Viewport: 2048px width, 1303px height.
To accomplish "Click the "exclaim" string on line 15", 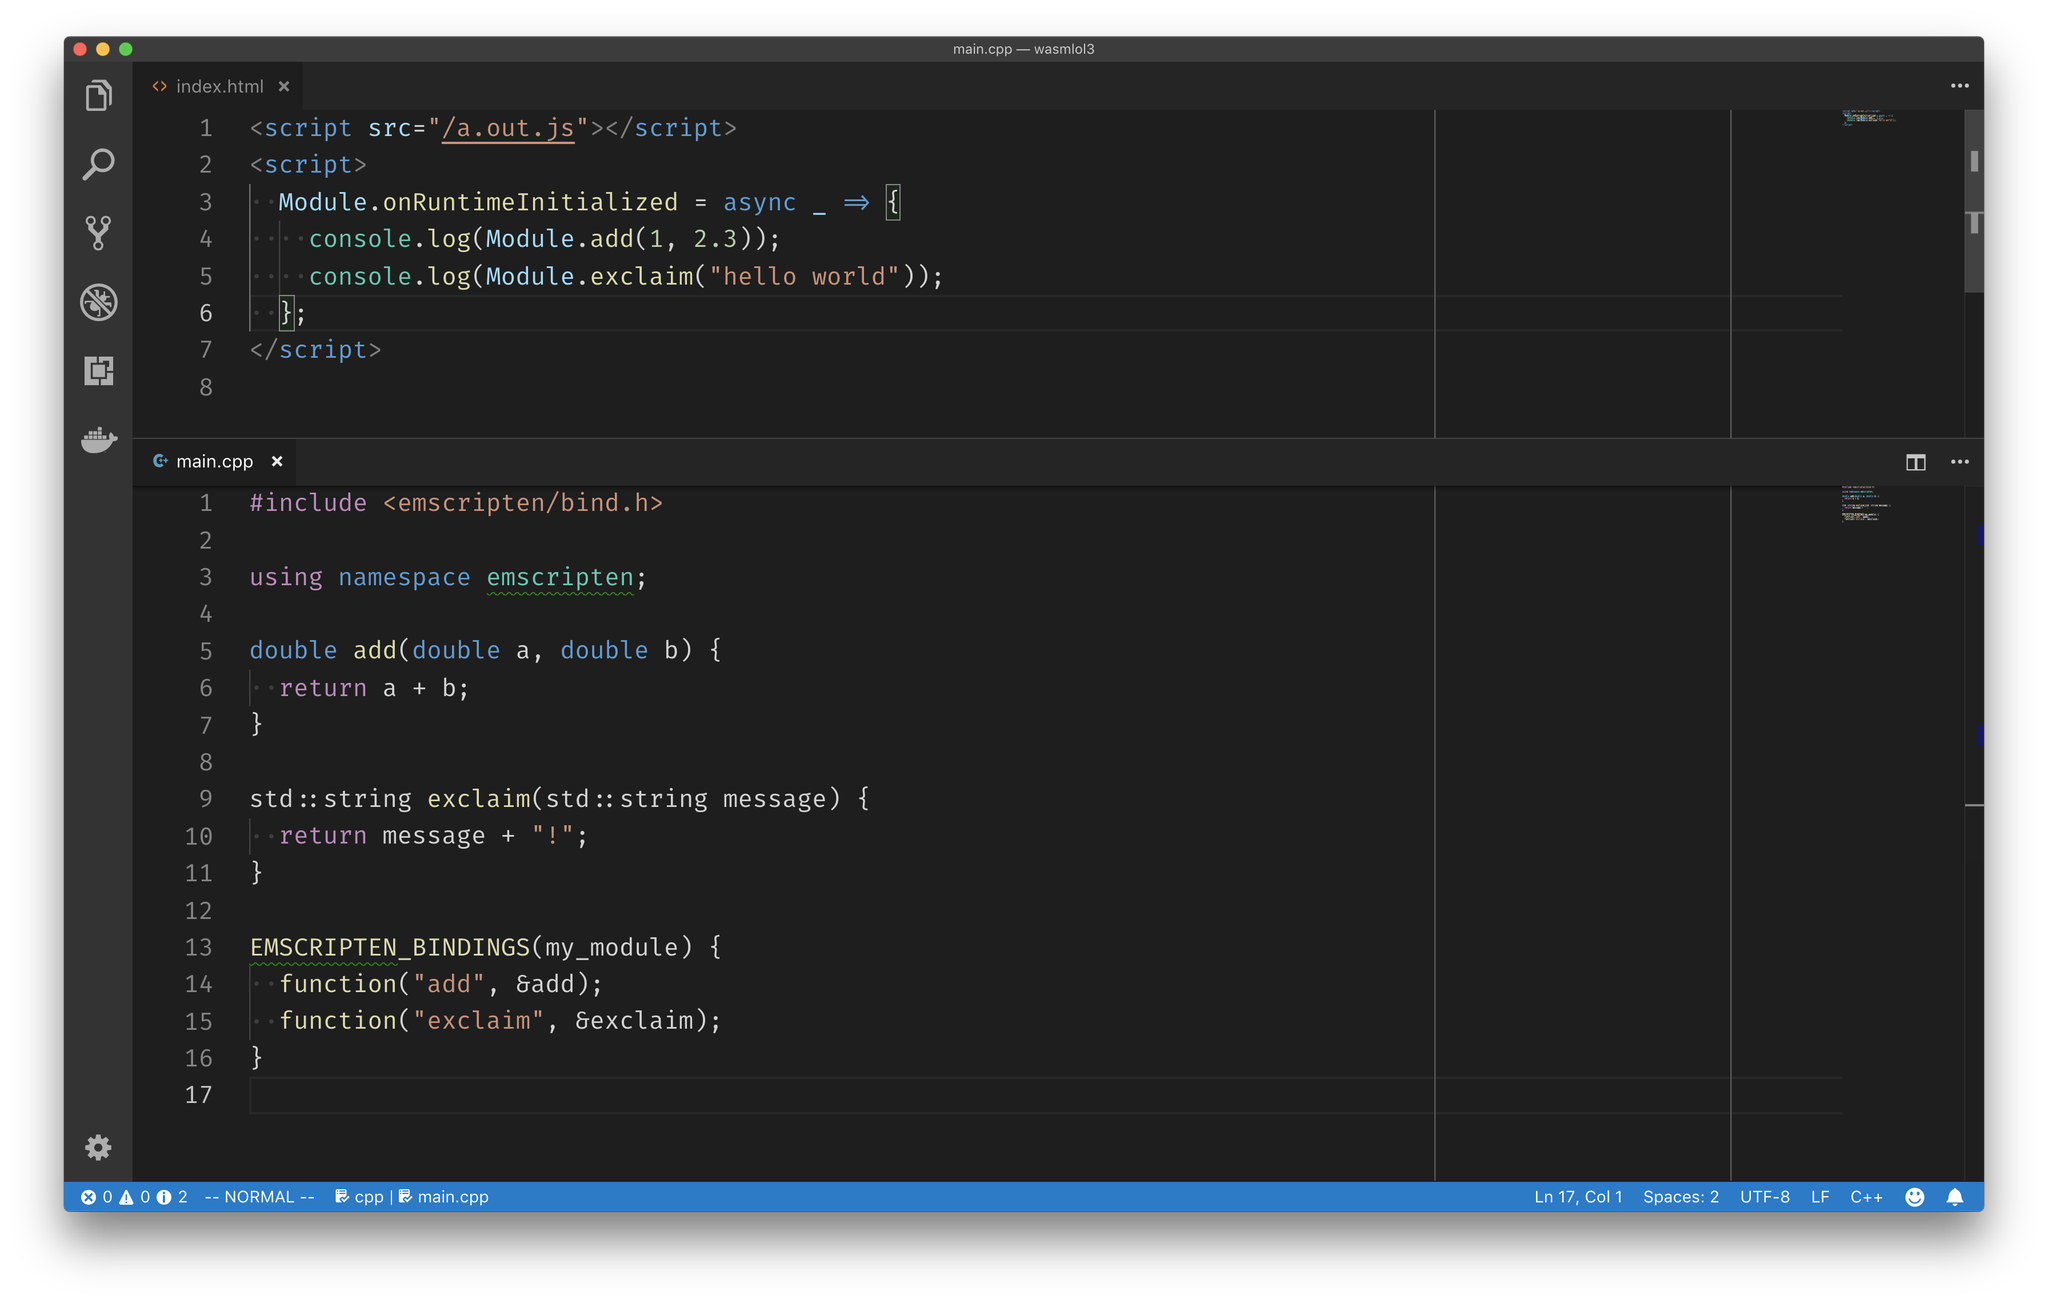I will tap(479, 1021).
